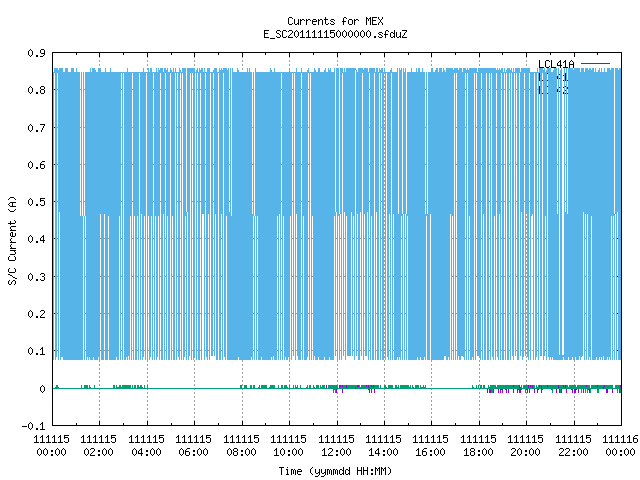Click the 0.4 y-axis tick label
The image size is (640, 480).
pos(36,239)
